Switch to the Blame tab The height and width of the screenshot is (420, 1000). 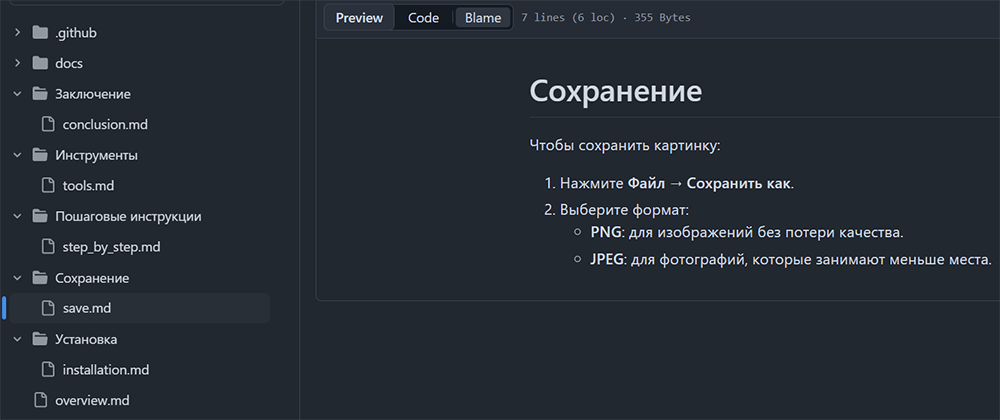click(483, 18)
